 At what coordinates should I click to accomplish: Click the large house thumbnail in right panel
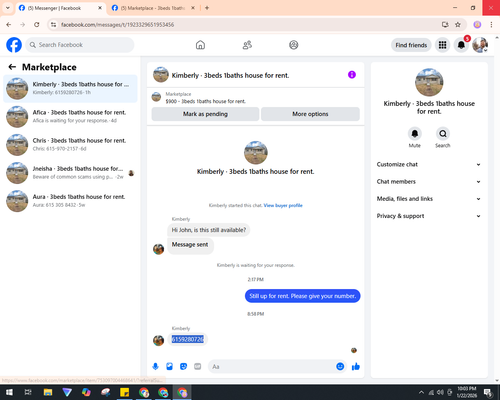429,82
